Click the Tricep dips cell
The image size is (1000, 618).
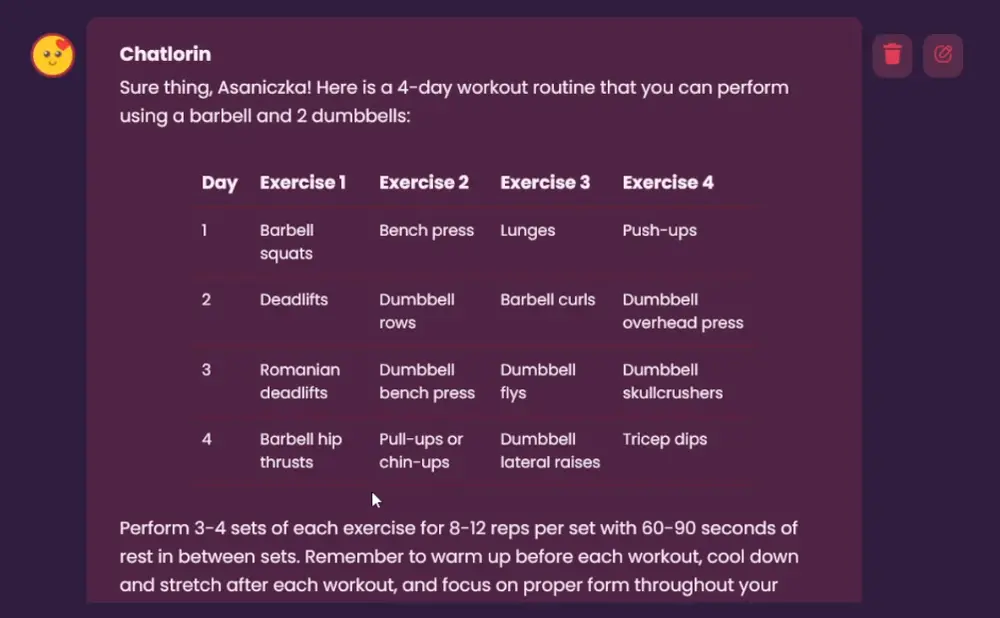(664, 440)
